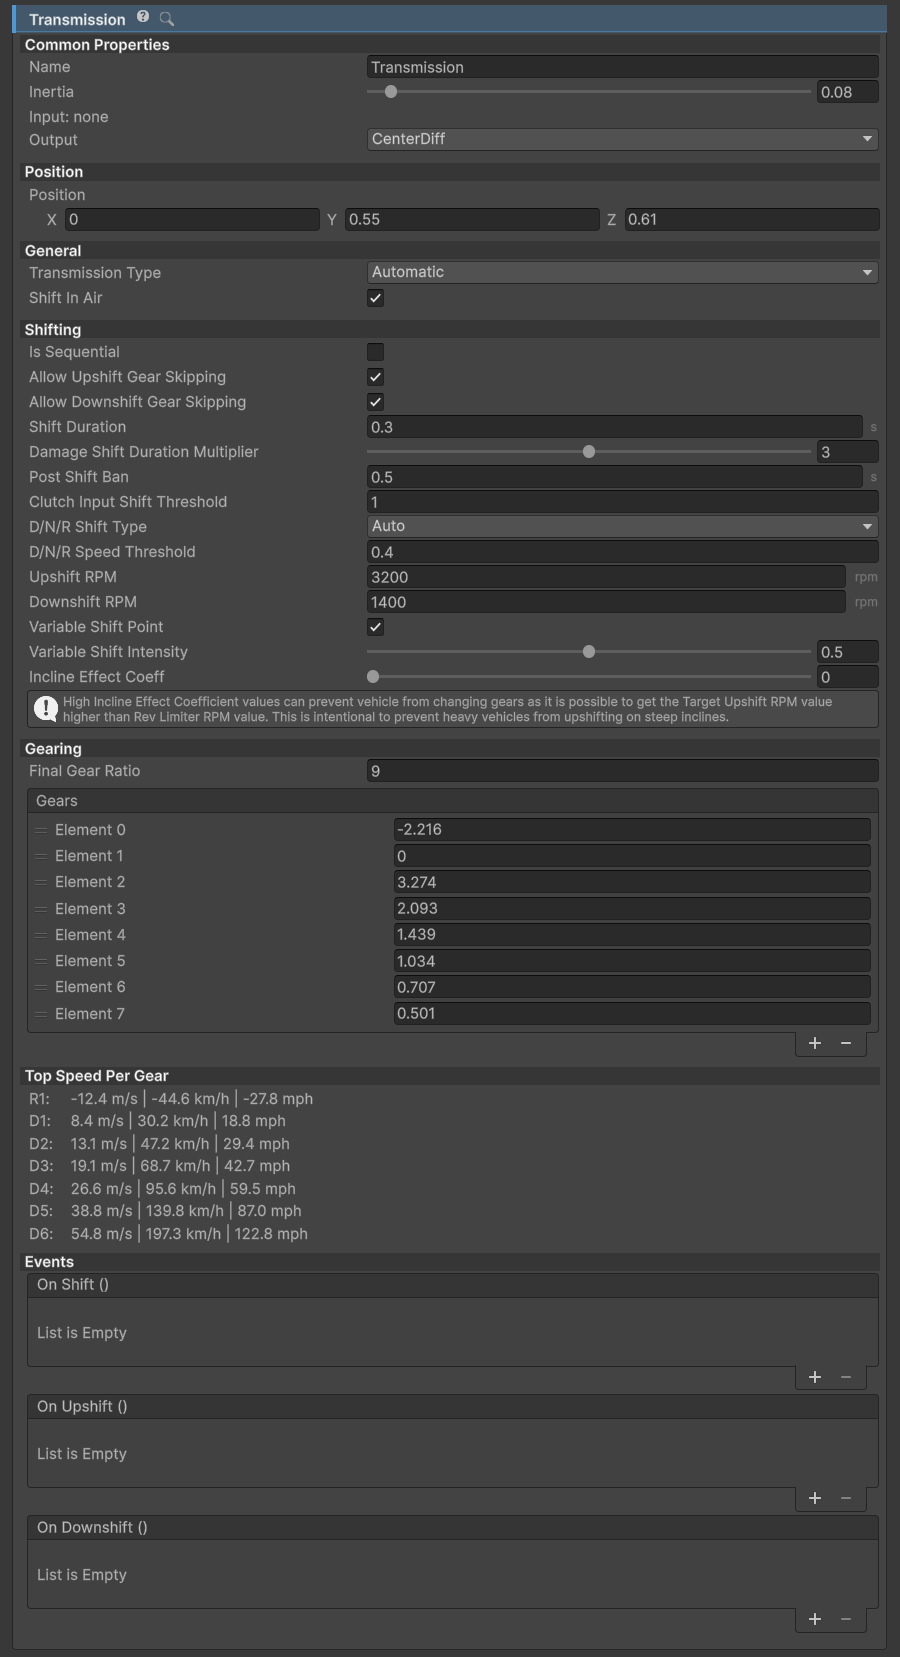Click the Position Y field
The height and width of the screenshot is (1657, 900).
click(472, 219)
